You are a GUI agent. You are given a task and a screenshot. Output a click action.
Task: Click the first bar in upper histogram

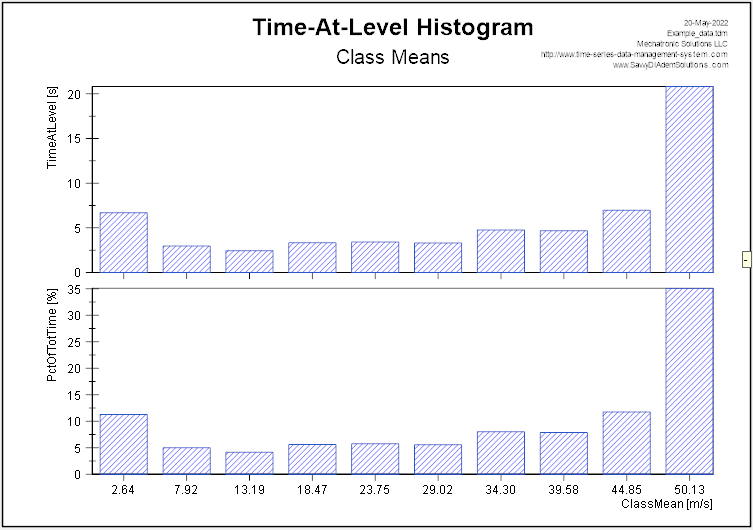pos(123,243)
